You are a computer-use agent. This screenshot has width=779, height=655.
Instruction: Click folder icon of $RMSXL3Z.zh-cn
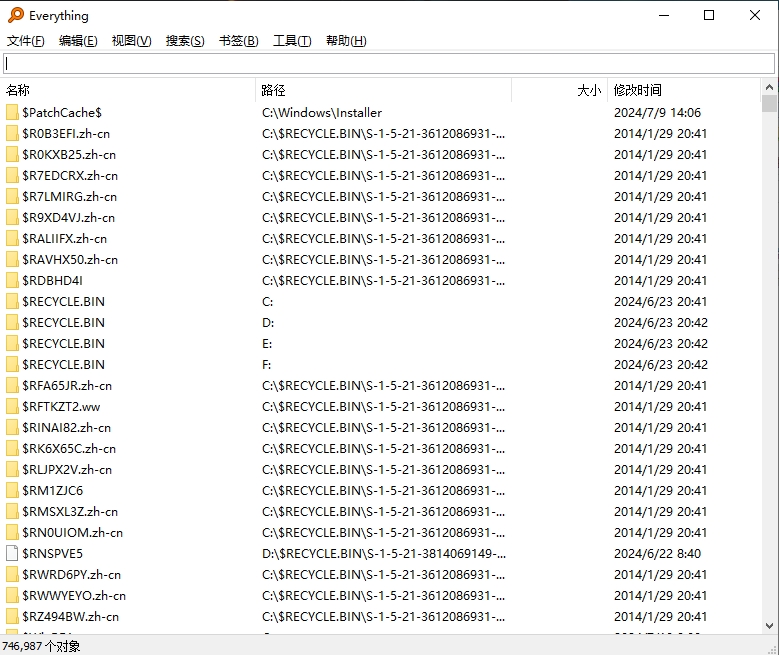pyautogui.click(x=12, y=511)
